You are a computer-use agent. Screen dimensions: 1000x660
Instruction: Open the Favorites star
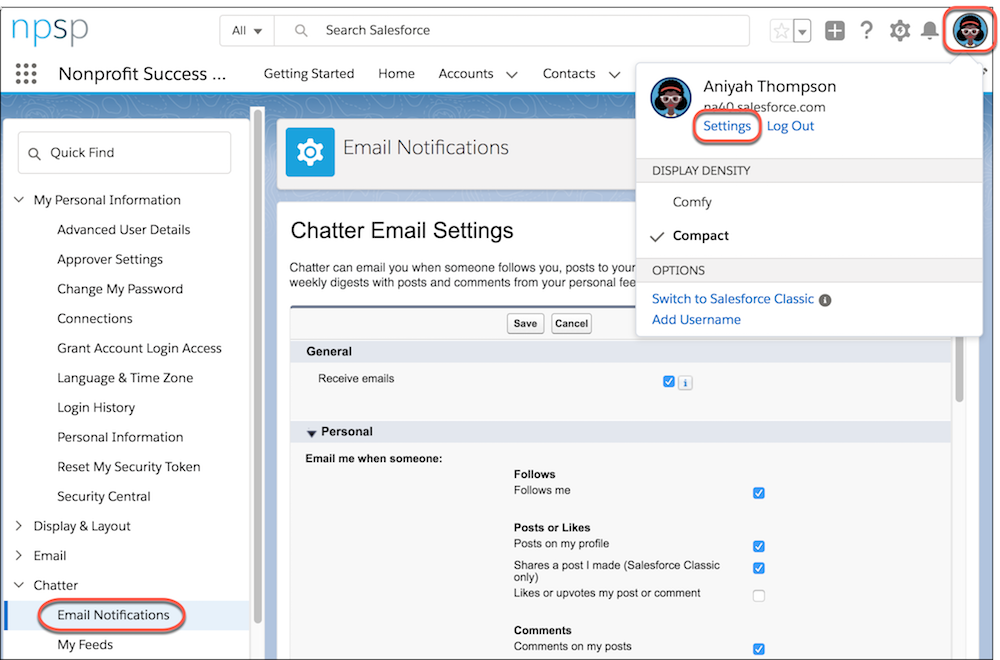783,30
